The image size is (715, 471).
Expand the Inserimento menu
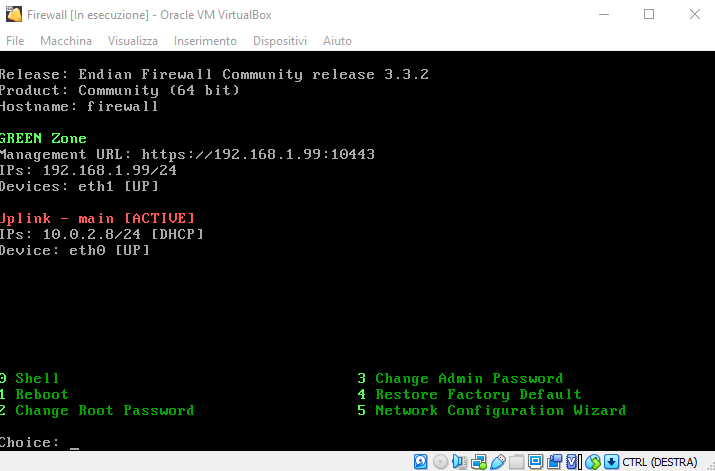point(205,41)
